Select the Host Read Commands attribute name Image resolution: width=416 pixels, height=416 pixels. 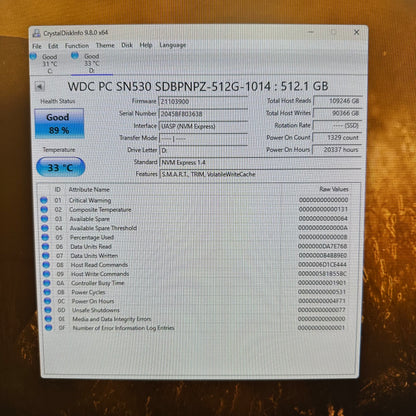point(99,265)
